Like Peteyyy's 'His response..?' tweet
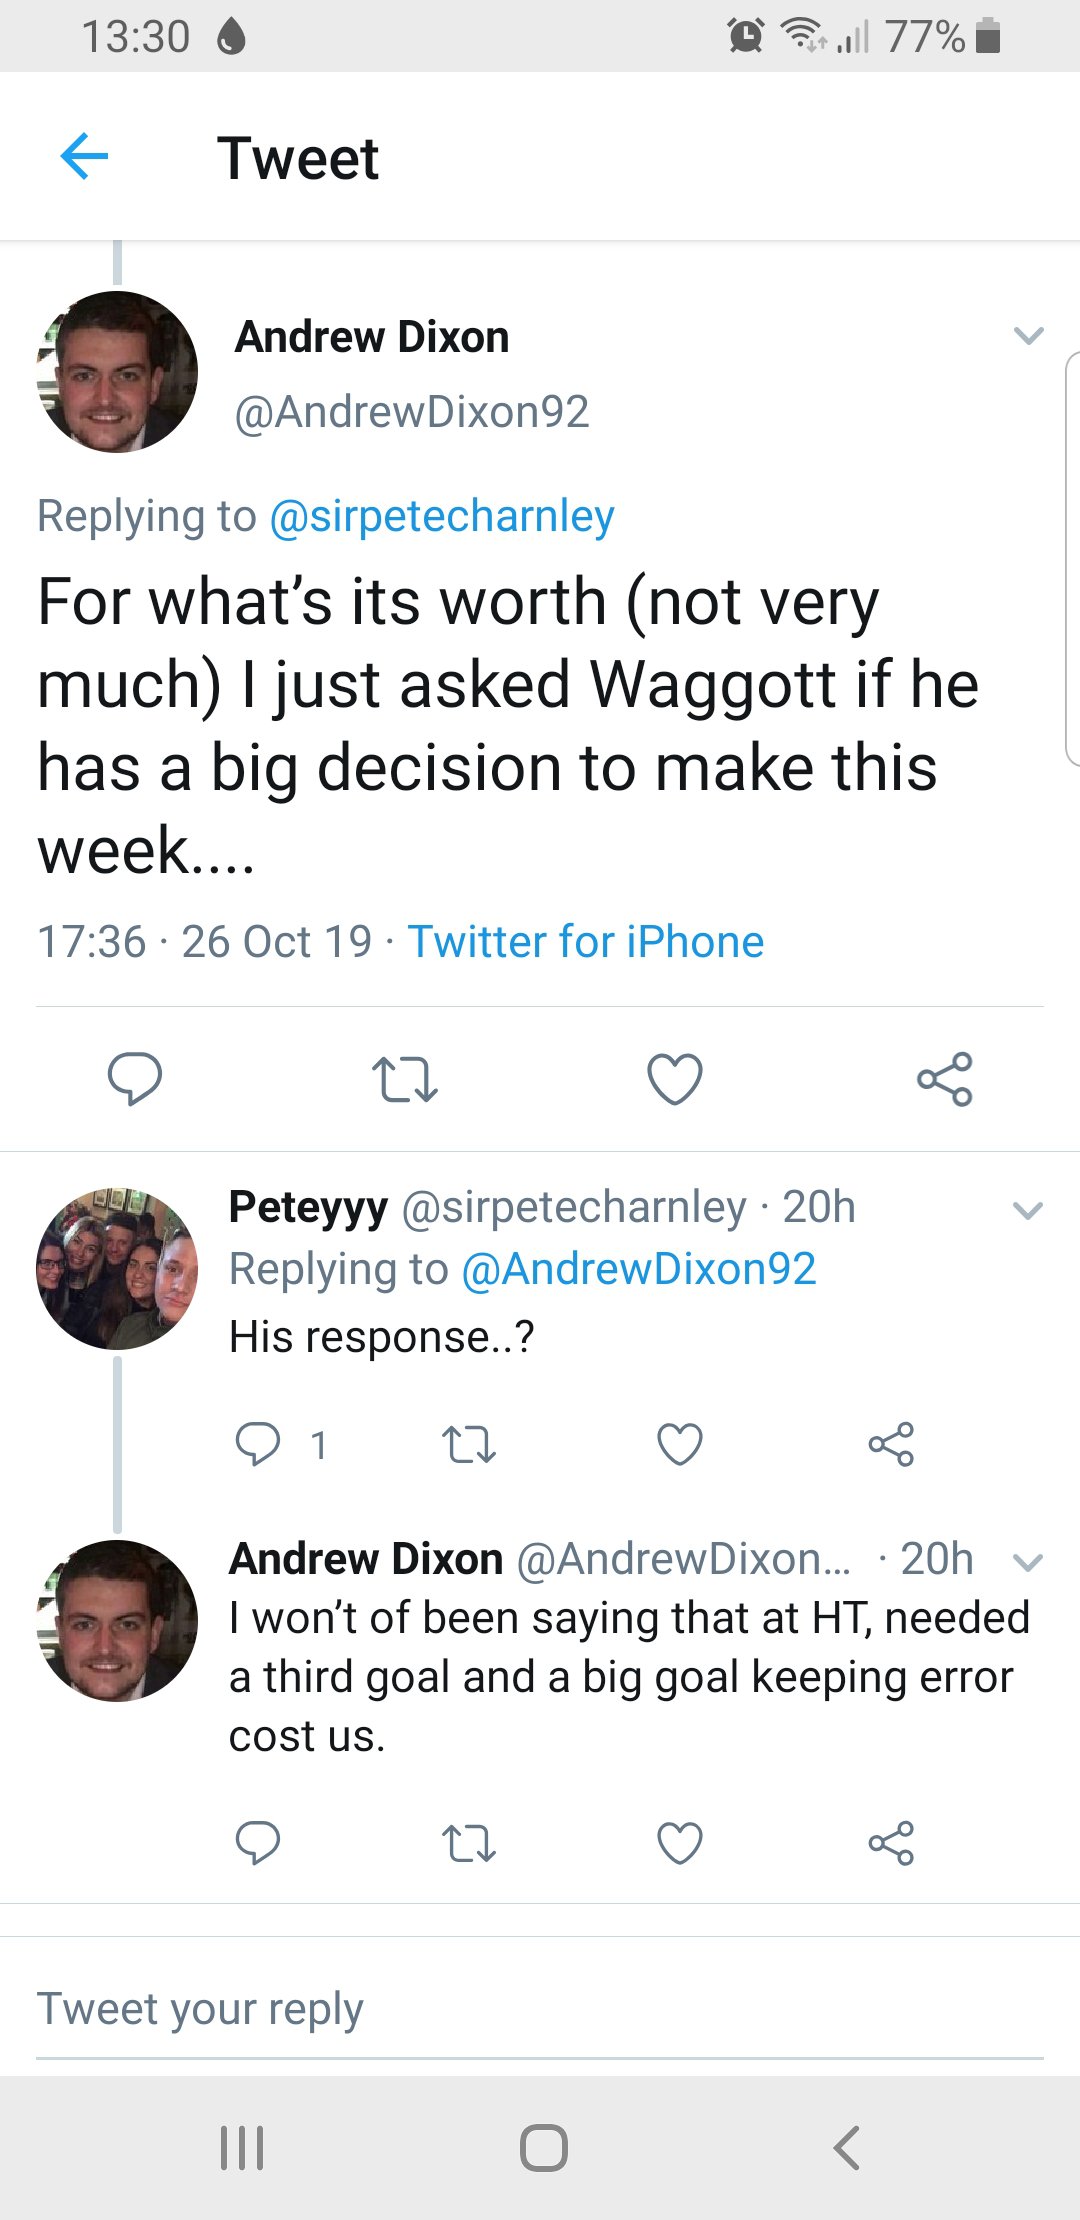Screen dimensions: 1080x2220 tap(680, 1444)
